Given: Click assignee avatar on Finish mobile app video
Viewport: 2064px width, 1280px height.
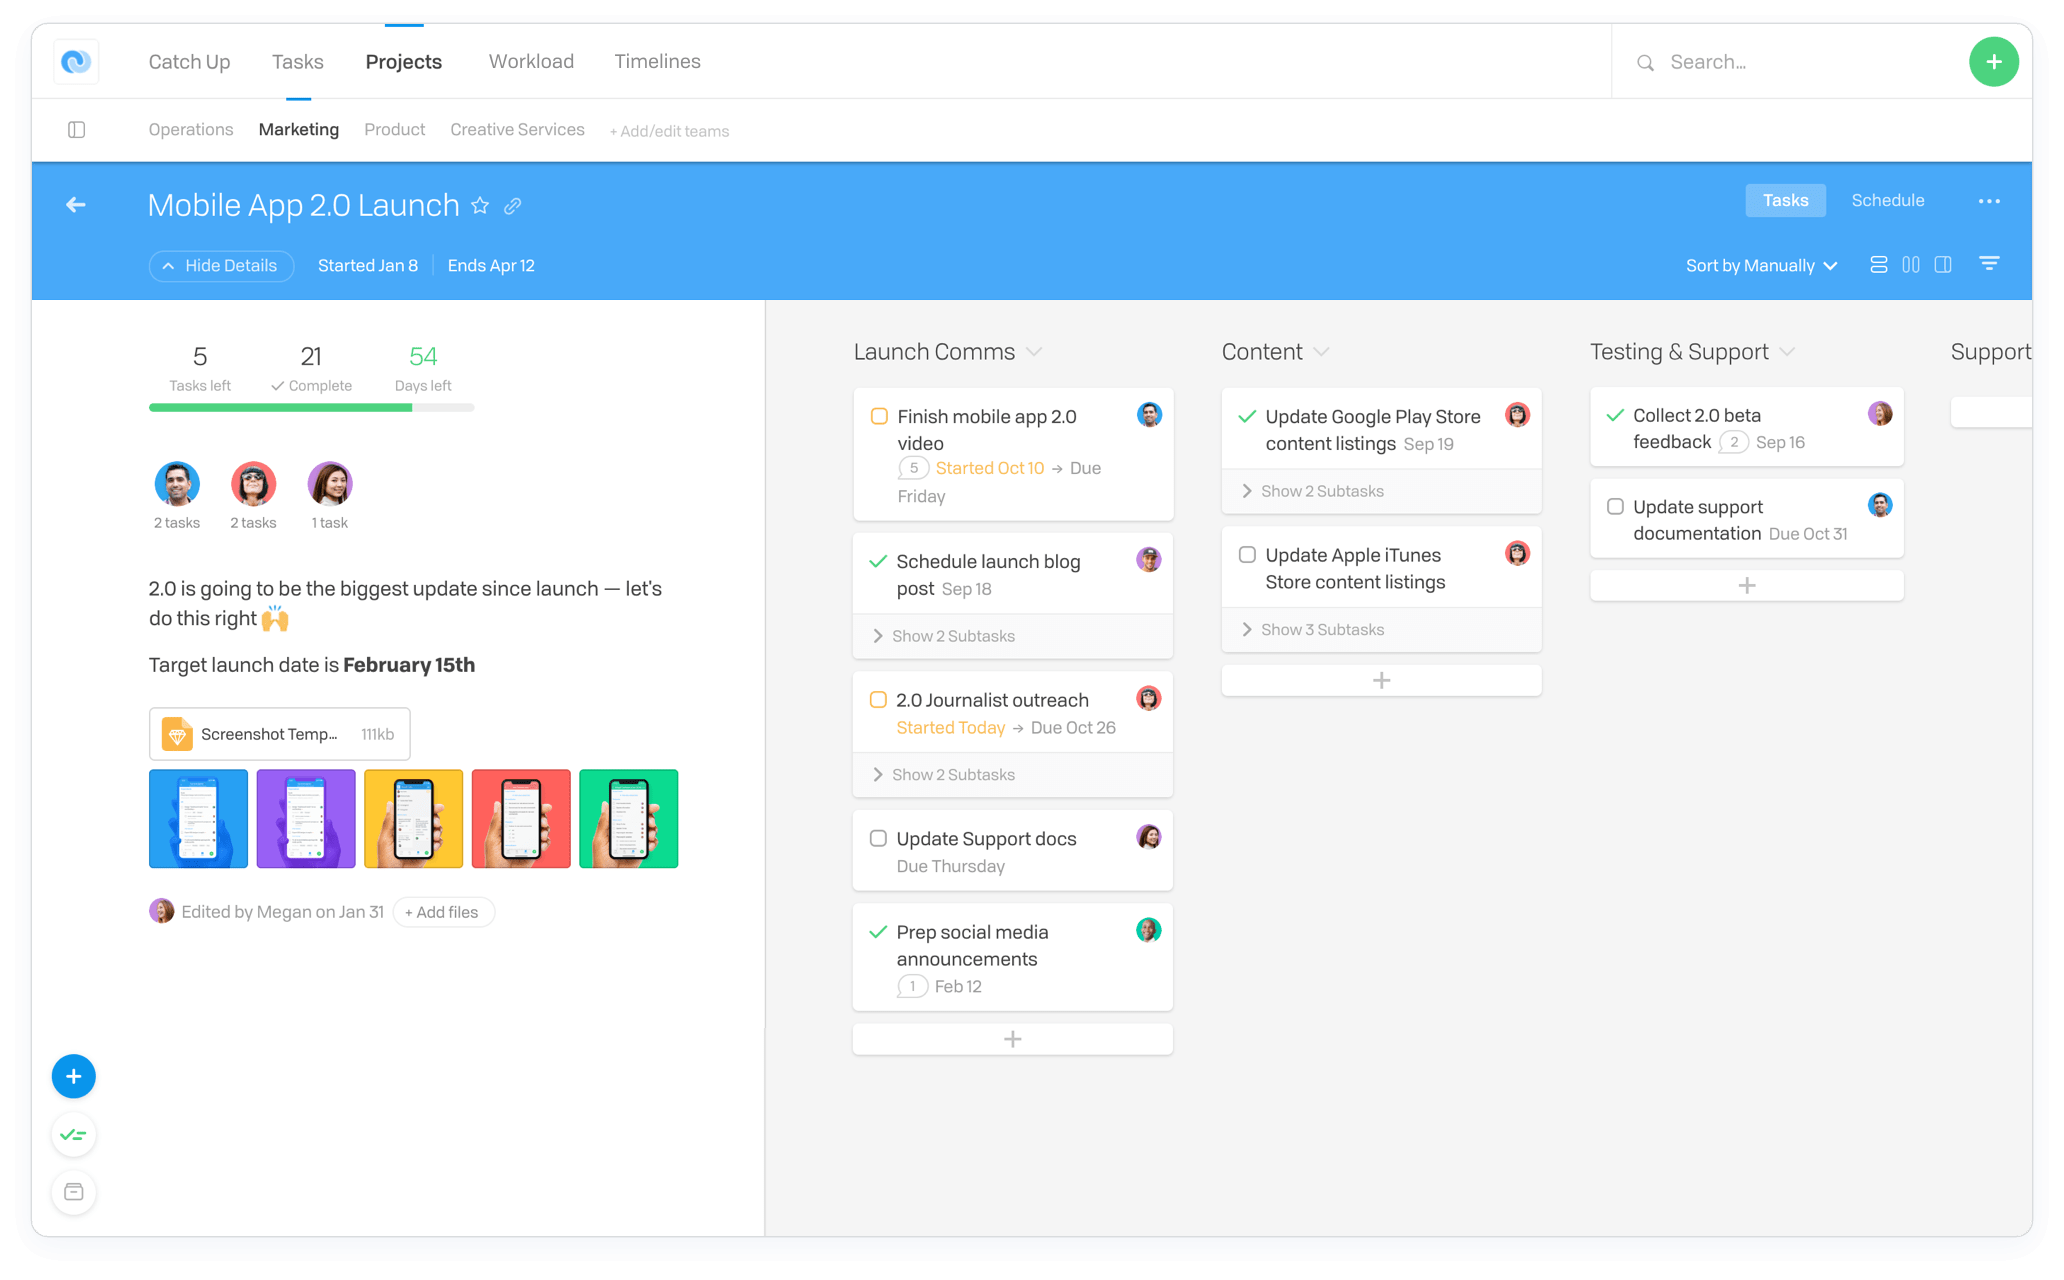Looking at the screenshot, I should pos(1149,415).
